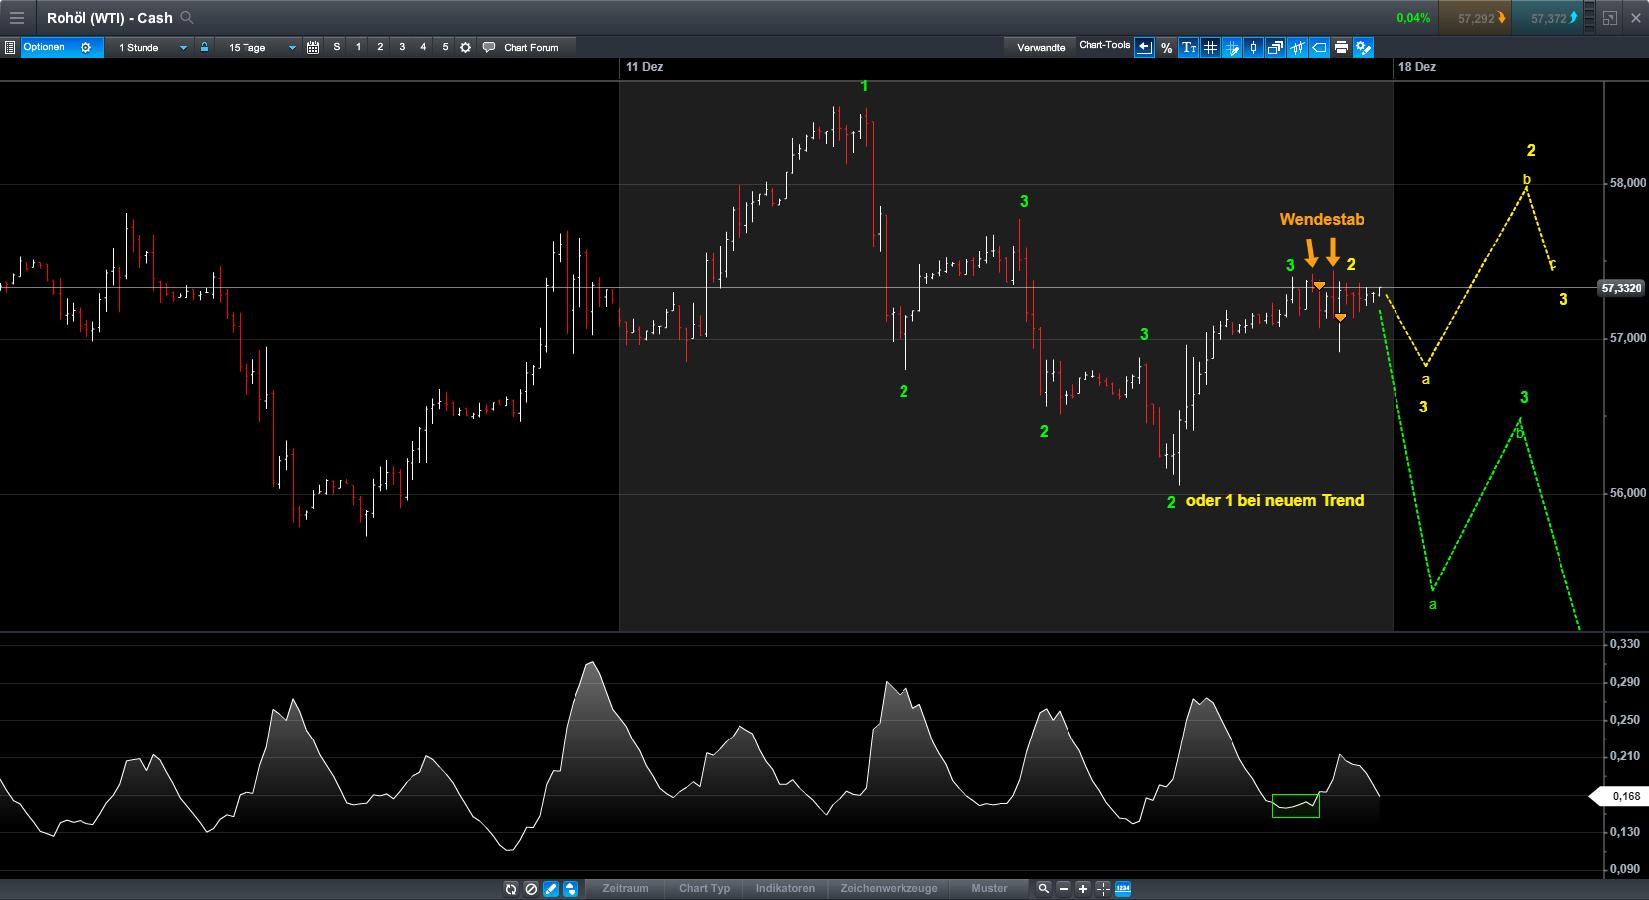Toggle the drawing pen mode in bottom toolbar
Screen dimensions: 1649x900
coord(550,888)
